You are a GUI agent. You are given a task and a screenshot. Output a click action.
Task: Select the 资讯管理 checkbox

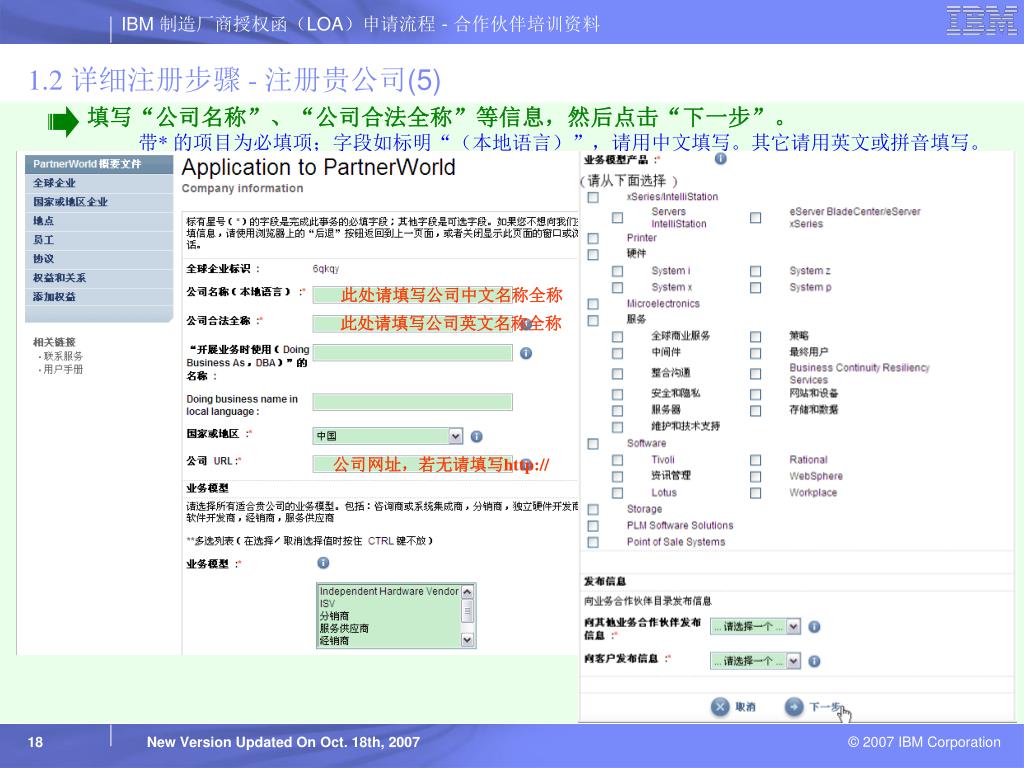617,476
